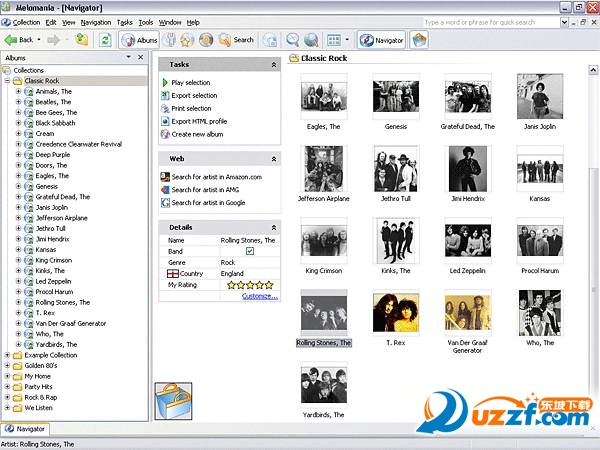Open the View menu
The image size is (600, 450).
pyautogui.click(x=68, y=22)
